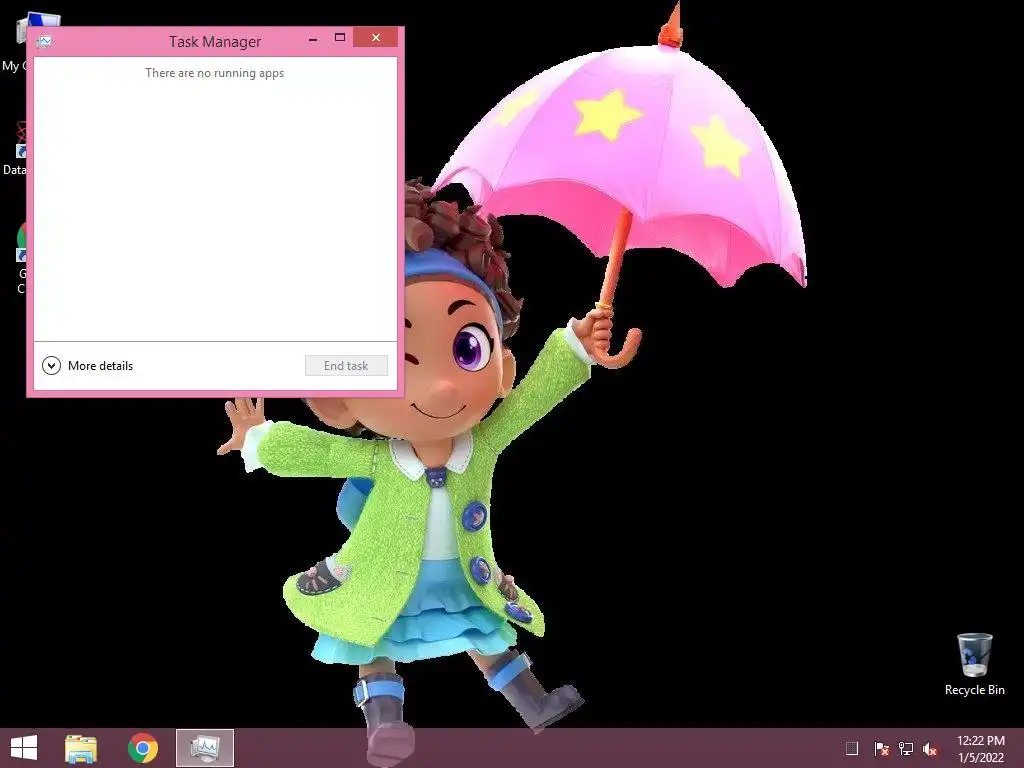Close the Task Manager window
This screenshot has height=768, width=1024.
click(x=376, y=38)
